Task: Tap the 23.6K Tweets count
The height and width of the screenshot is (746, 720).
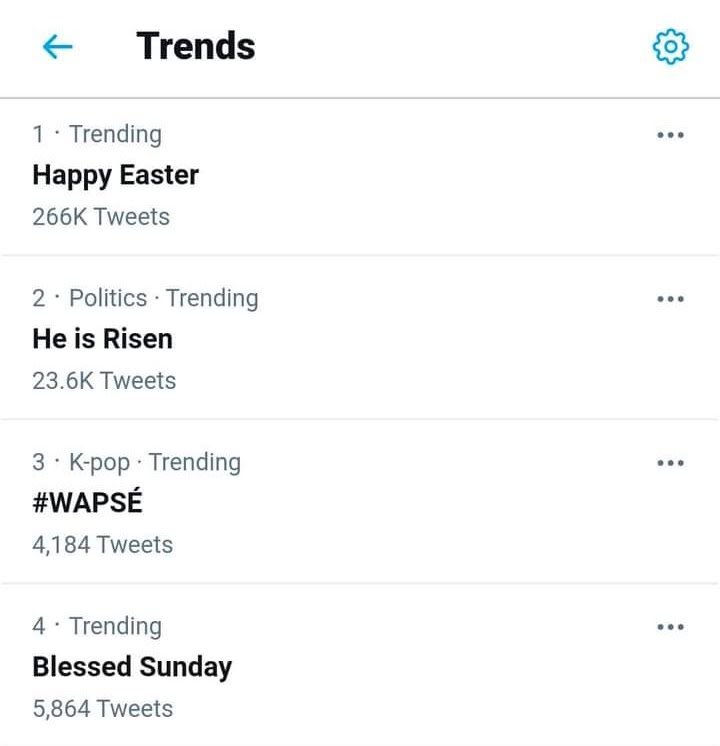Action: [104, 381]
